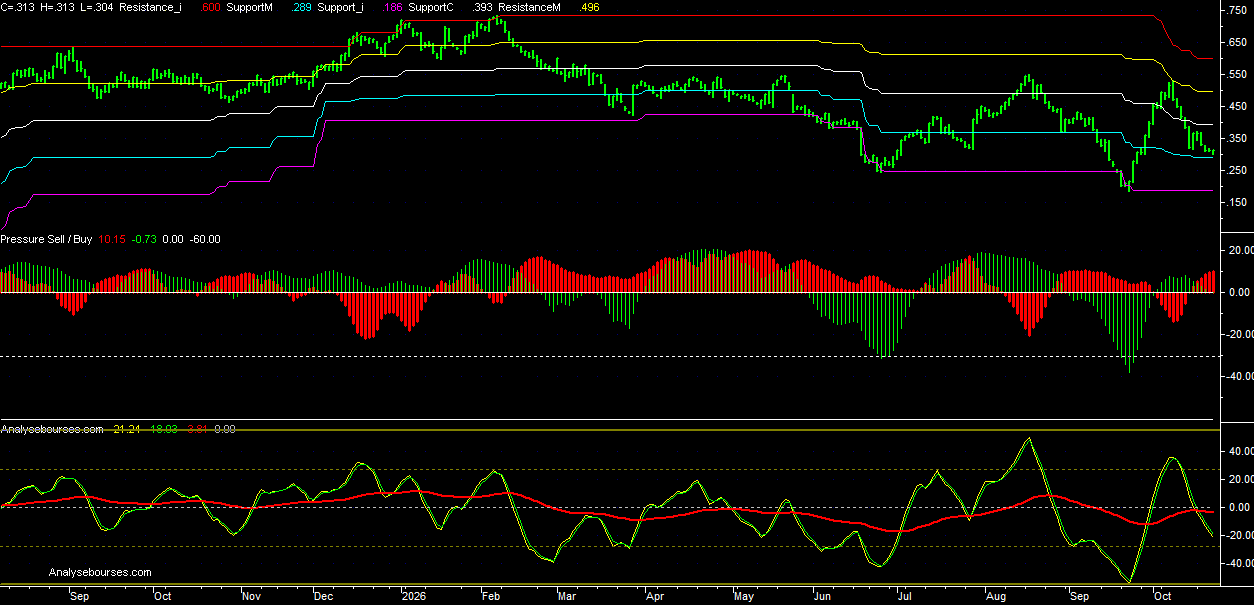Viewport: 1254px width, 605px height.
Task: Select the red .600 Resistance_i value
Action: click(210, 7)
